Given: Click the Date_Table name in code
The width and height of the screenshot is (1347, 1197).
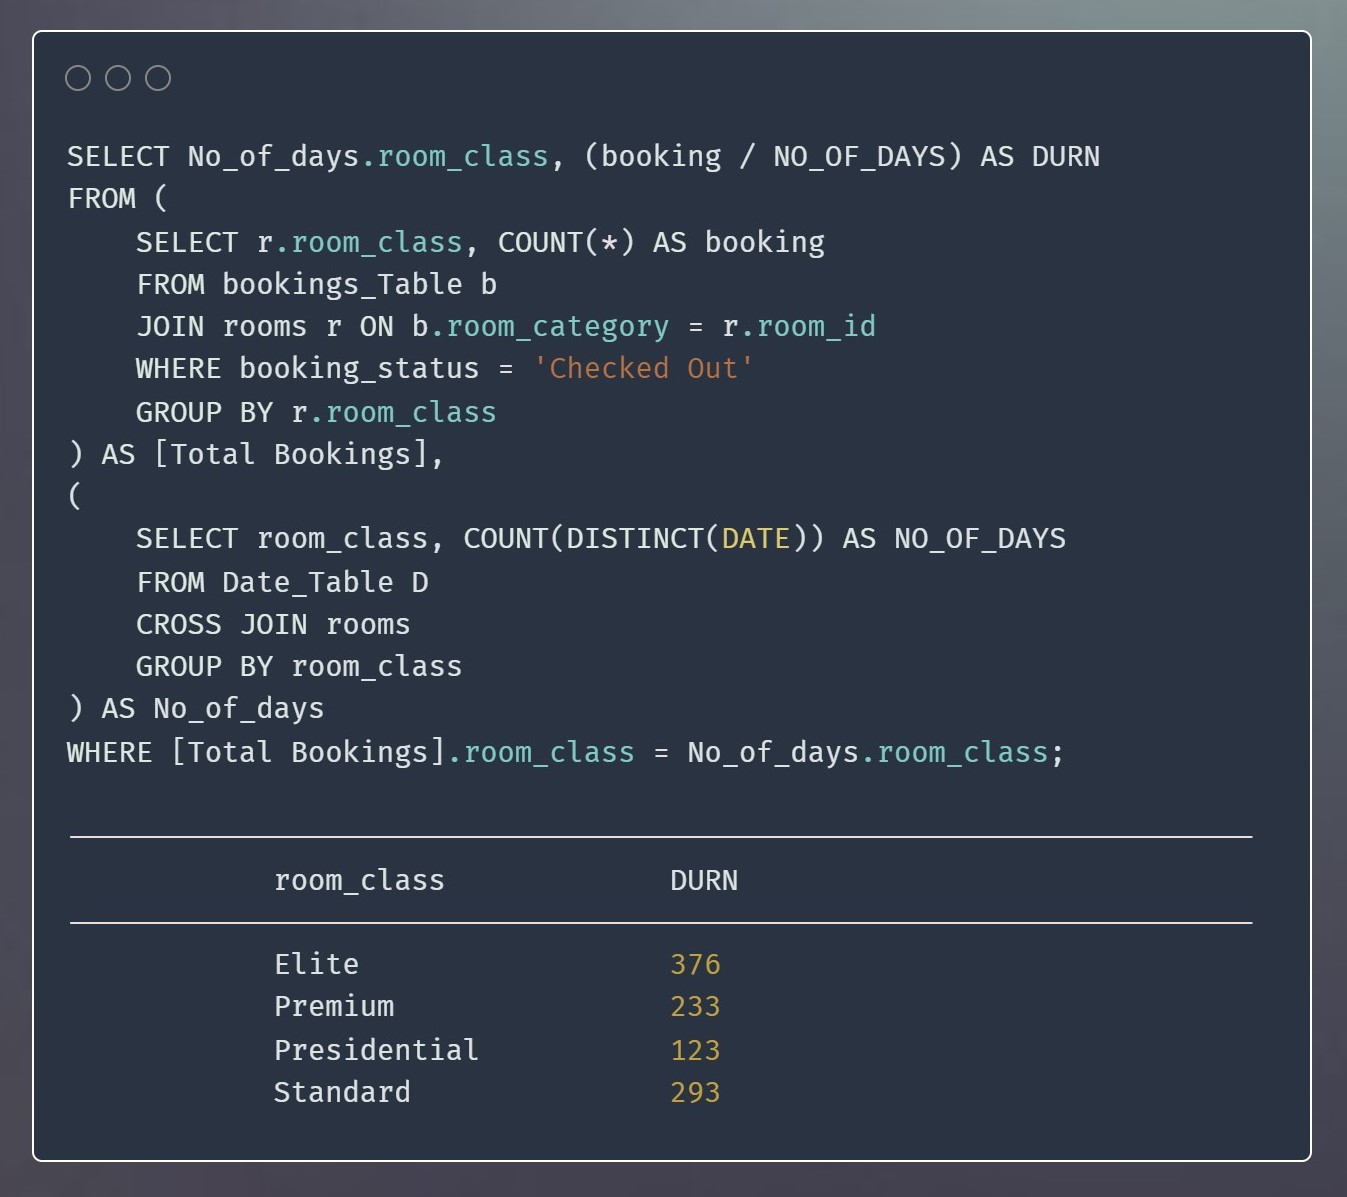Looking at the screenshot, I should (x=308, y=583).
